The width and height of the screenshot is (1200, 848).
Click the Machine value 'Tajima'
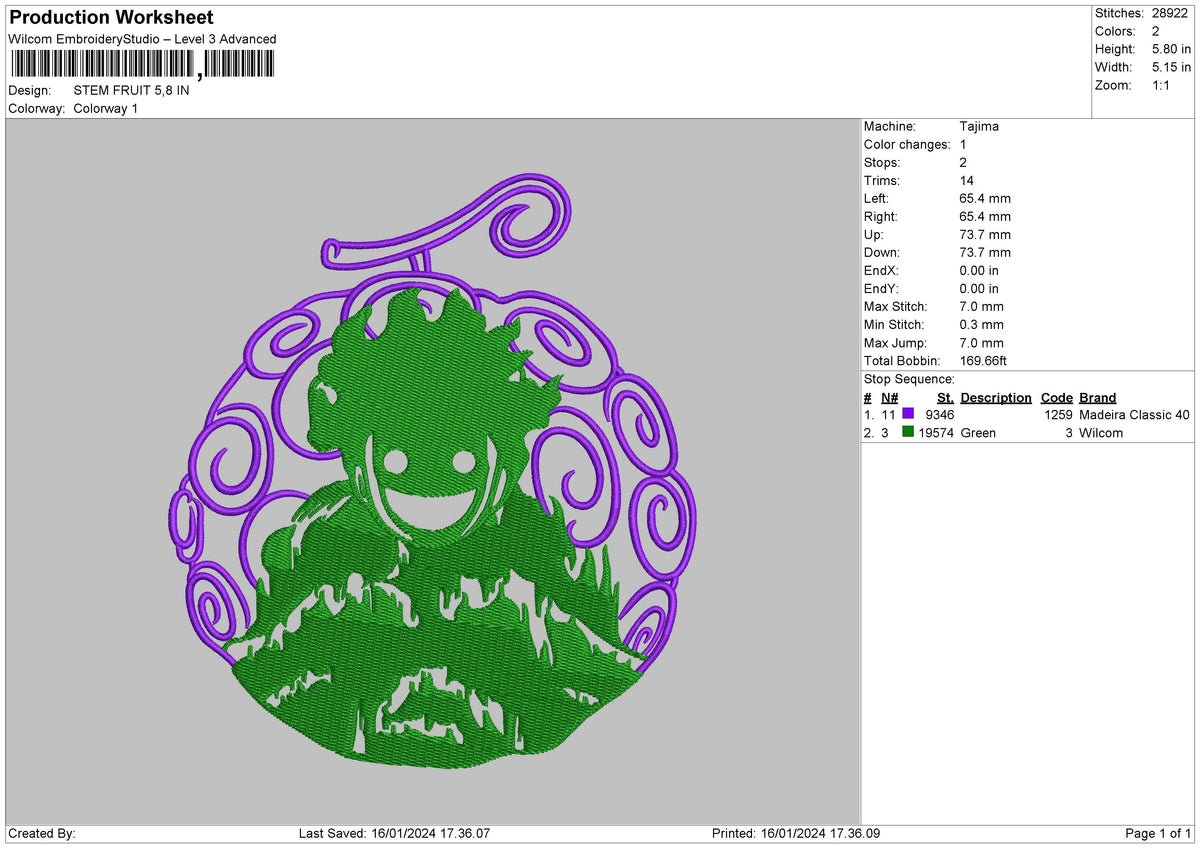click(x=979, y=126)
